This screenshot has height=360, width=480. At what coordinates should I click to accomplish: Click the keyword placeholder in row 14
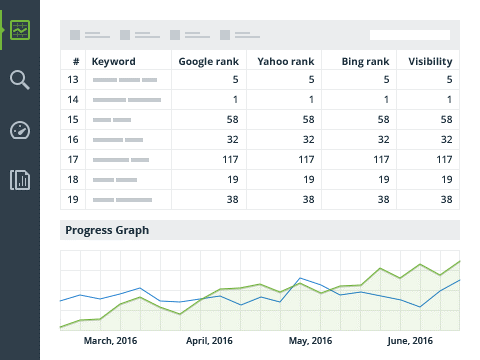click(127, 100)
